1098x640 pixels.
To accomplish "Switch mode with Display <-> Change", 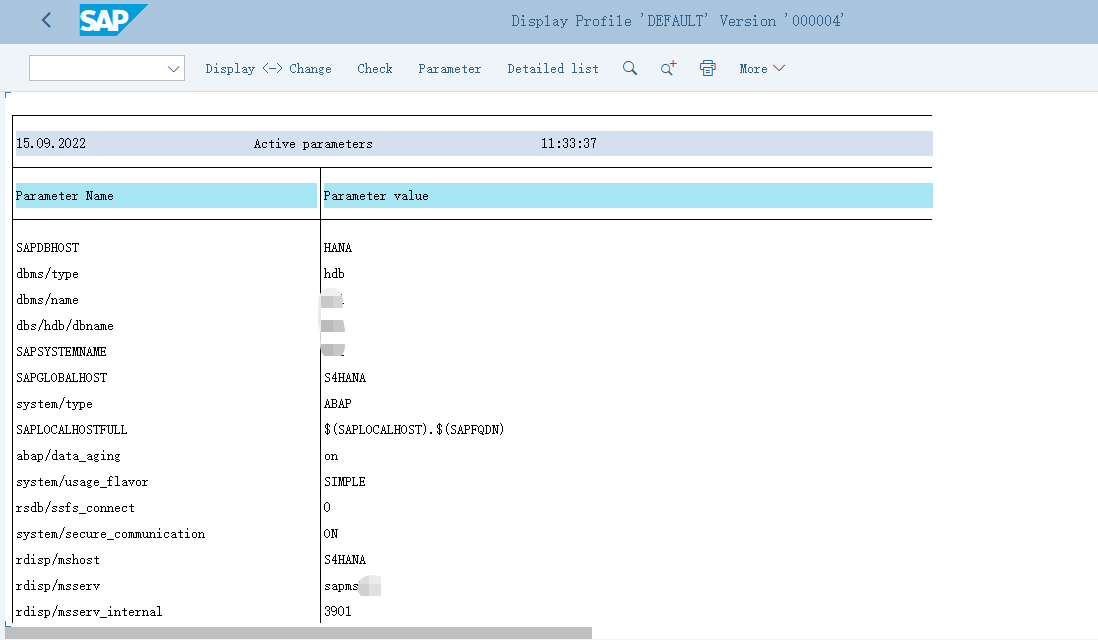I will (268, 68).
